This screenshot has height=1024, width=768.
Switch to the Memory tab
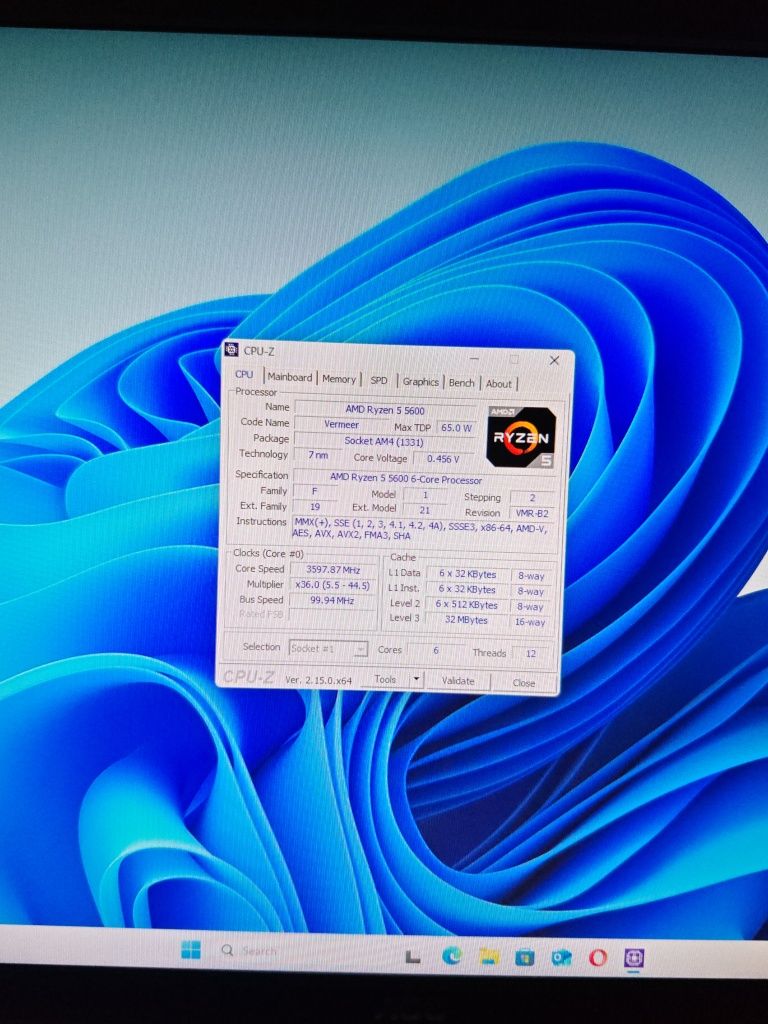[338, 379]
